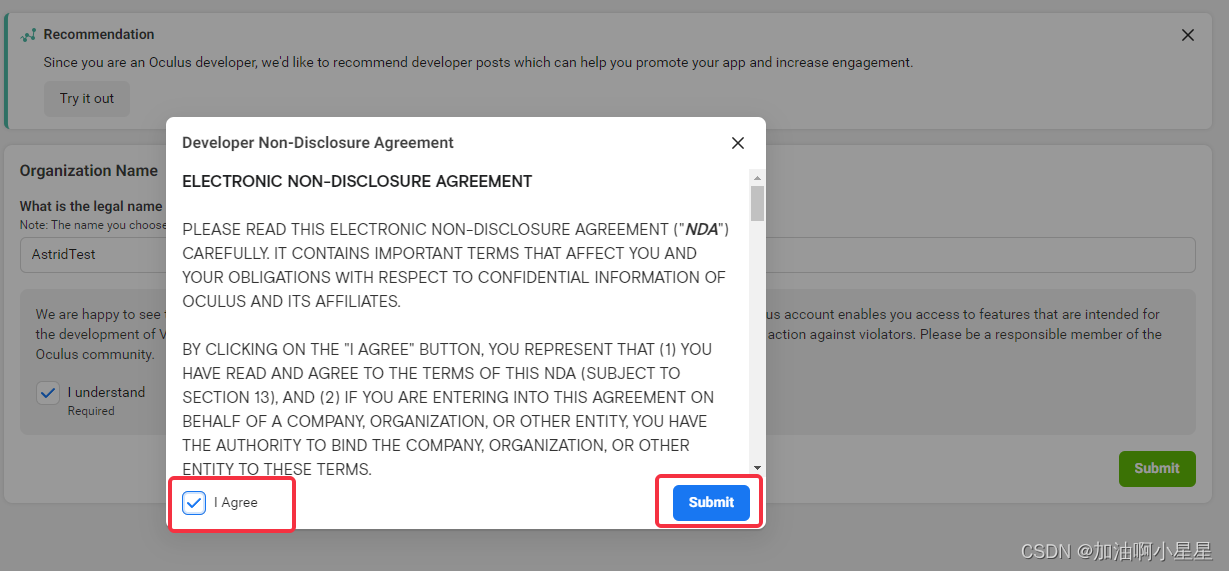
Task: Click the scrollbar down arrow in NDA dialog
Action: pyautogui.click(x=758, y=467)
